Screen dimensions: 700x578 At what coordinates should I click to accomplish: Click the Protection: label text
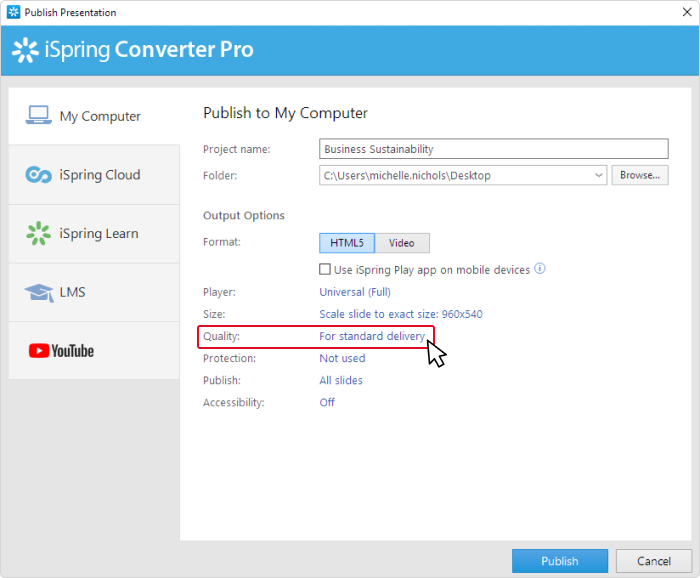pos(229,358)
